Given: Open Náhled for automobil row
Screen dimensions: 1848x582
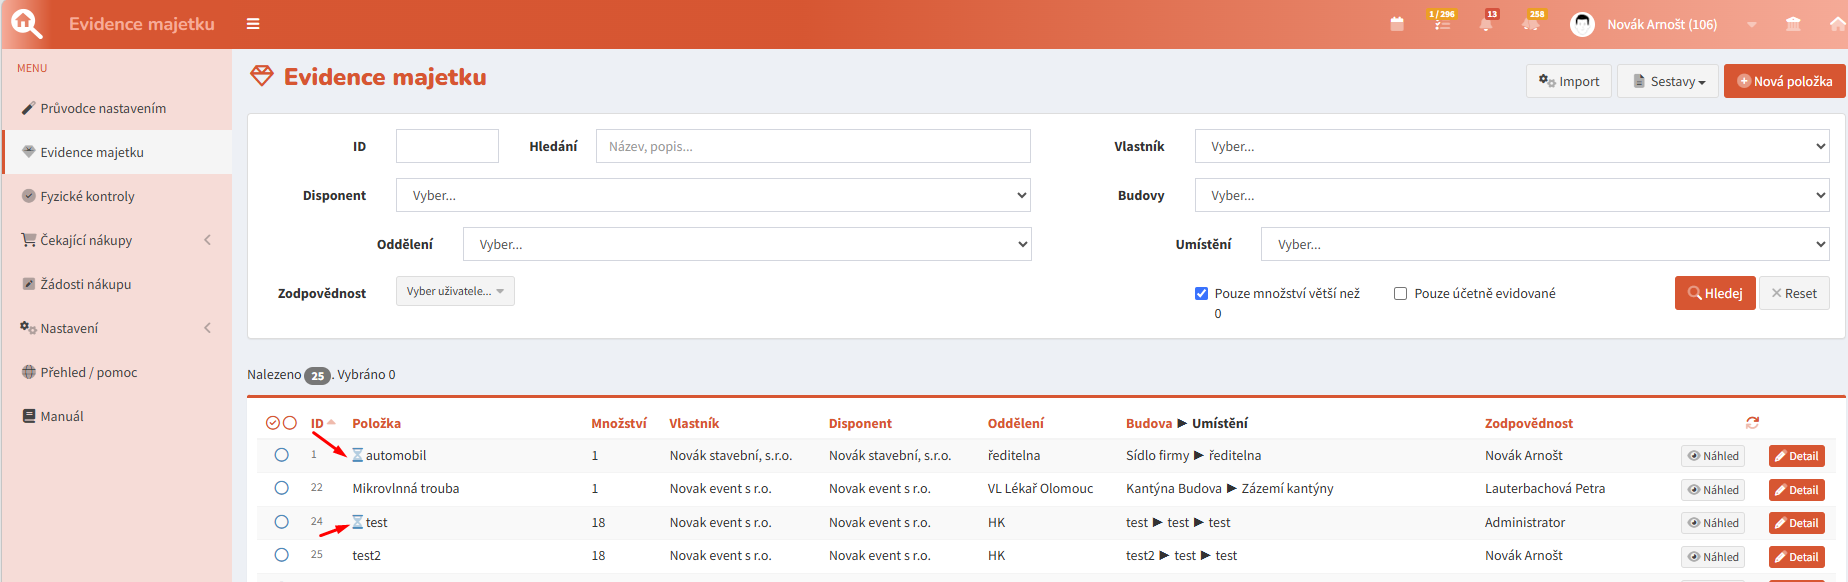Looking at the screenshot, I should (x=1713, y=456).
